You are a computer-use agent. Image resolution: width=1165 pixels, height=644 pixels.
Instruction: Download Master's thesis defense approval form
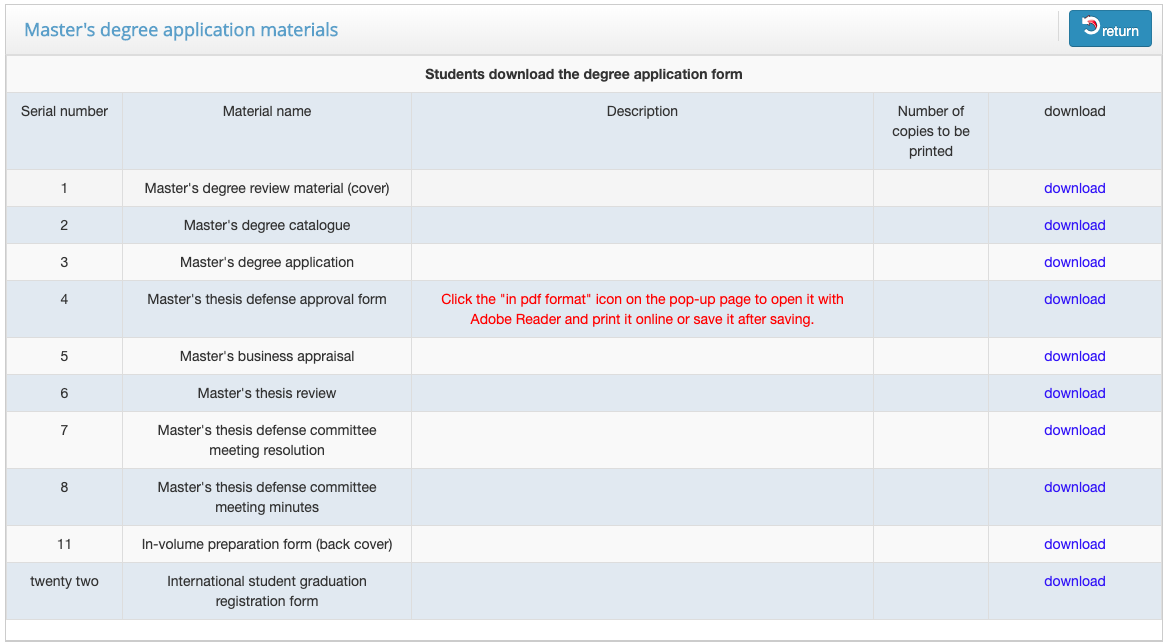click(1074, 299)
